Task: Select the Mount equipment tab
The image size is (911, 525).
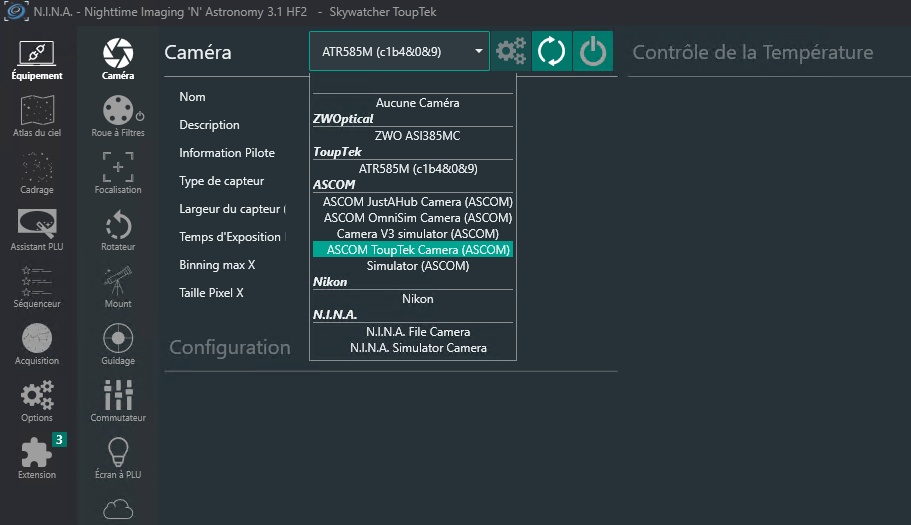Action: click(118, 287)
